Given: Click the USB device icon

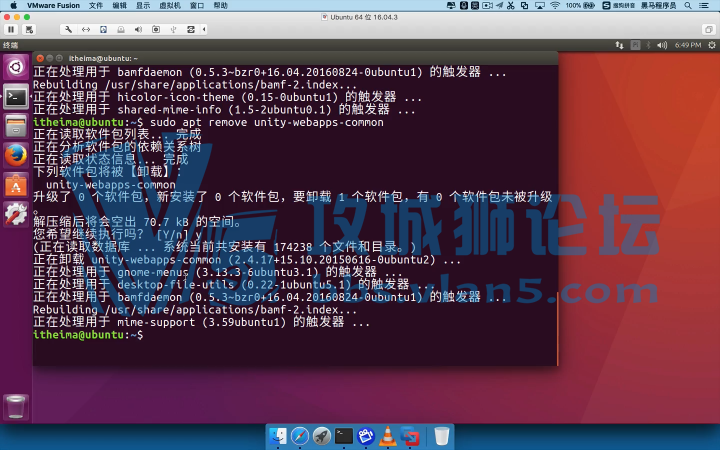Looking at the screenshot, I should 173,29.
